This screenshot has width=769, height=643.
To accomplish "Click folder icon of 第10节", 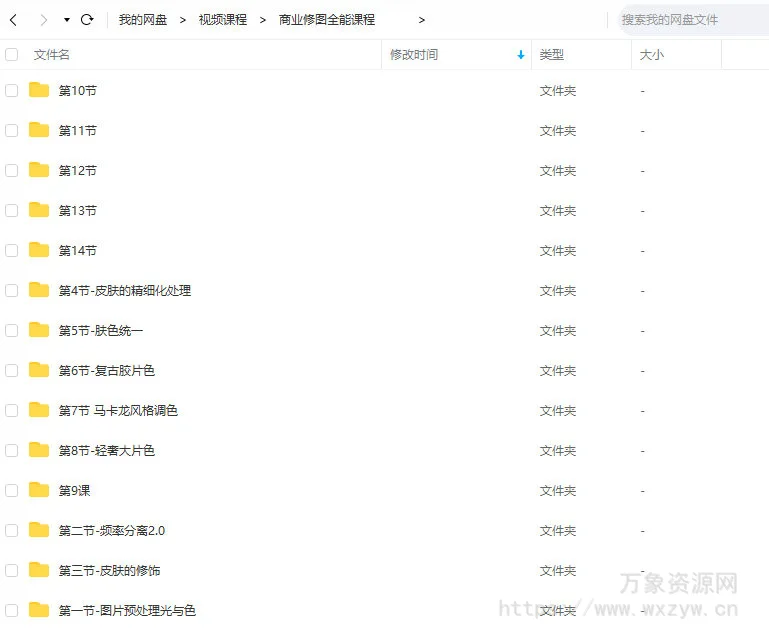I will (x=39, y=90).
